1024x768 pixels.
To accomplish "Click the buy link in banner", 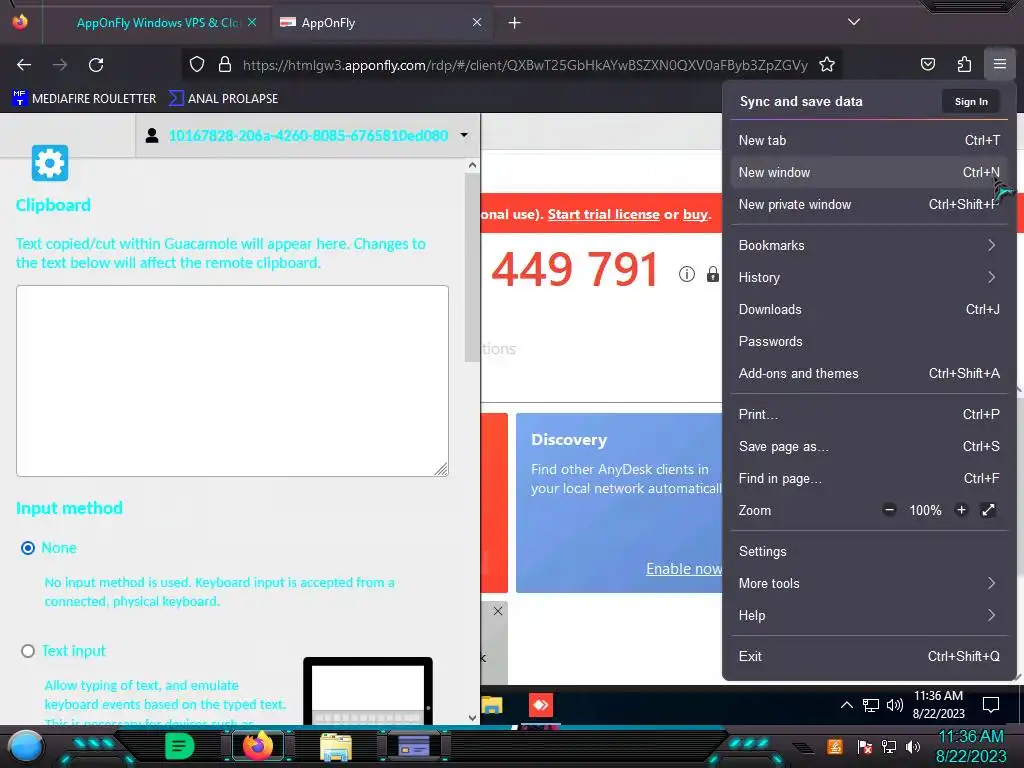I will click(x=695, y=215).
